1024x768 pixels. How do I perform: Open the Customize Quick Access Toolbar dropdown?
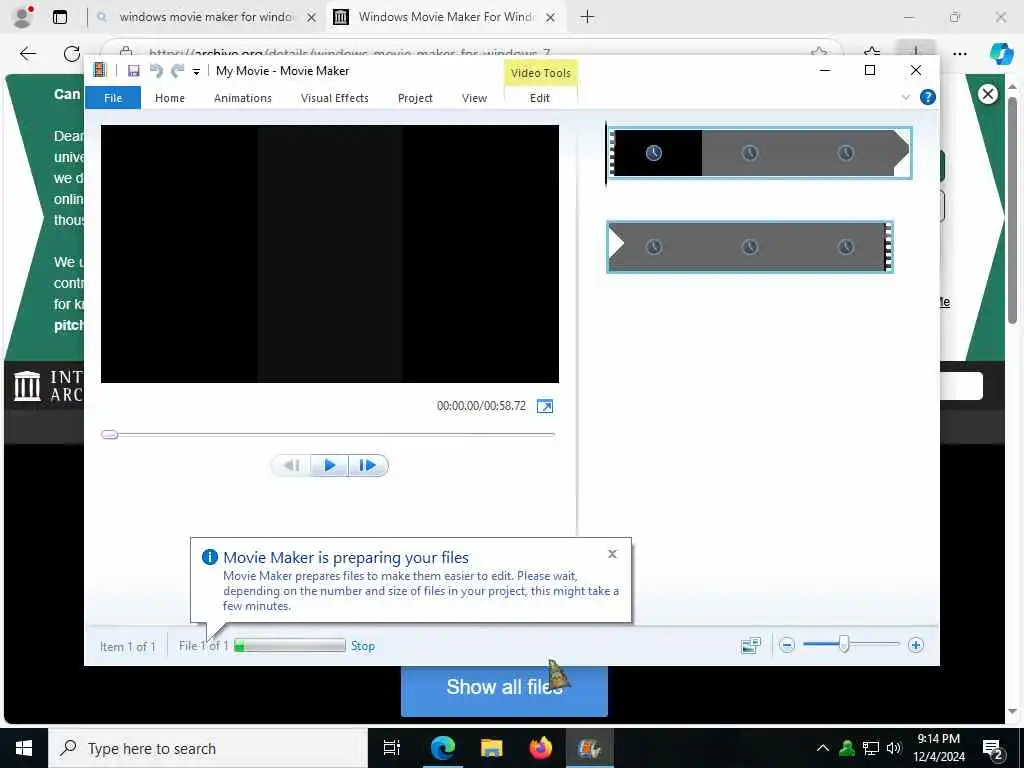196,71
